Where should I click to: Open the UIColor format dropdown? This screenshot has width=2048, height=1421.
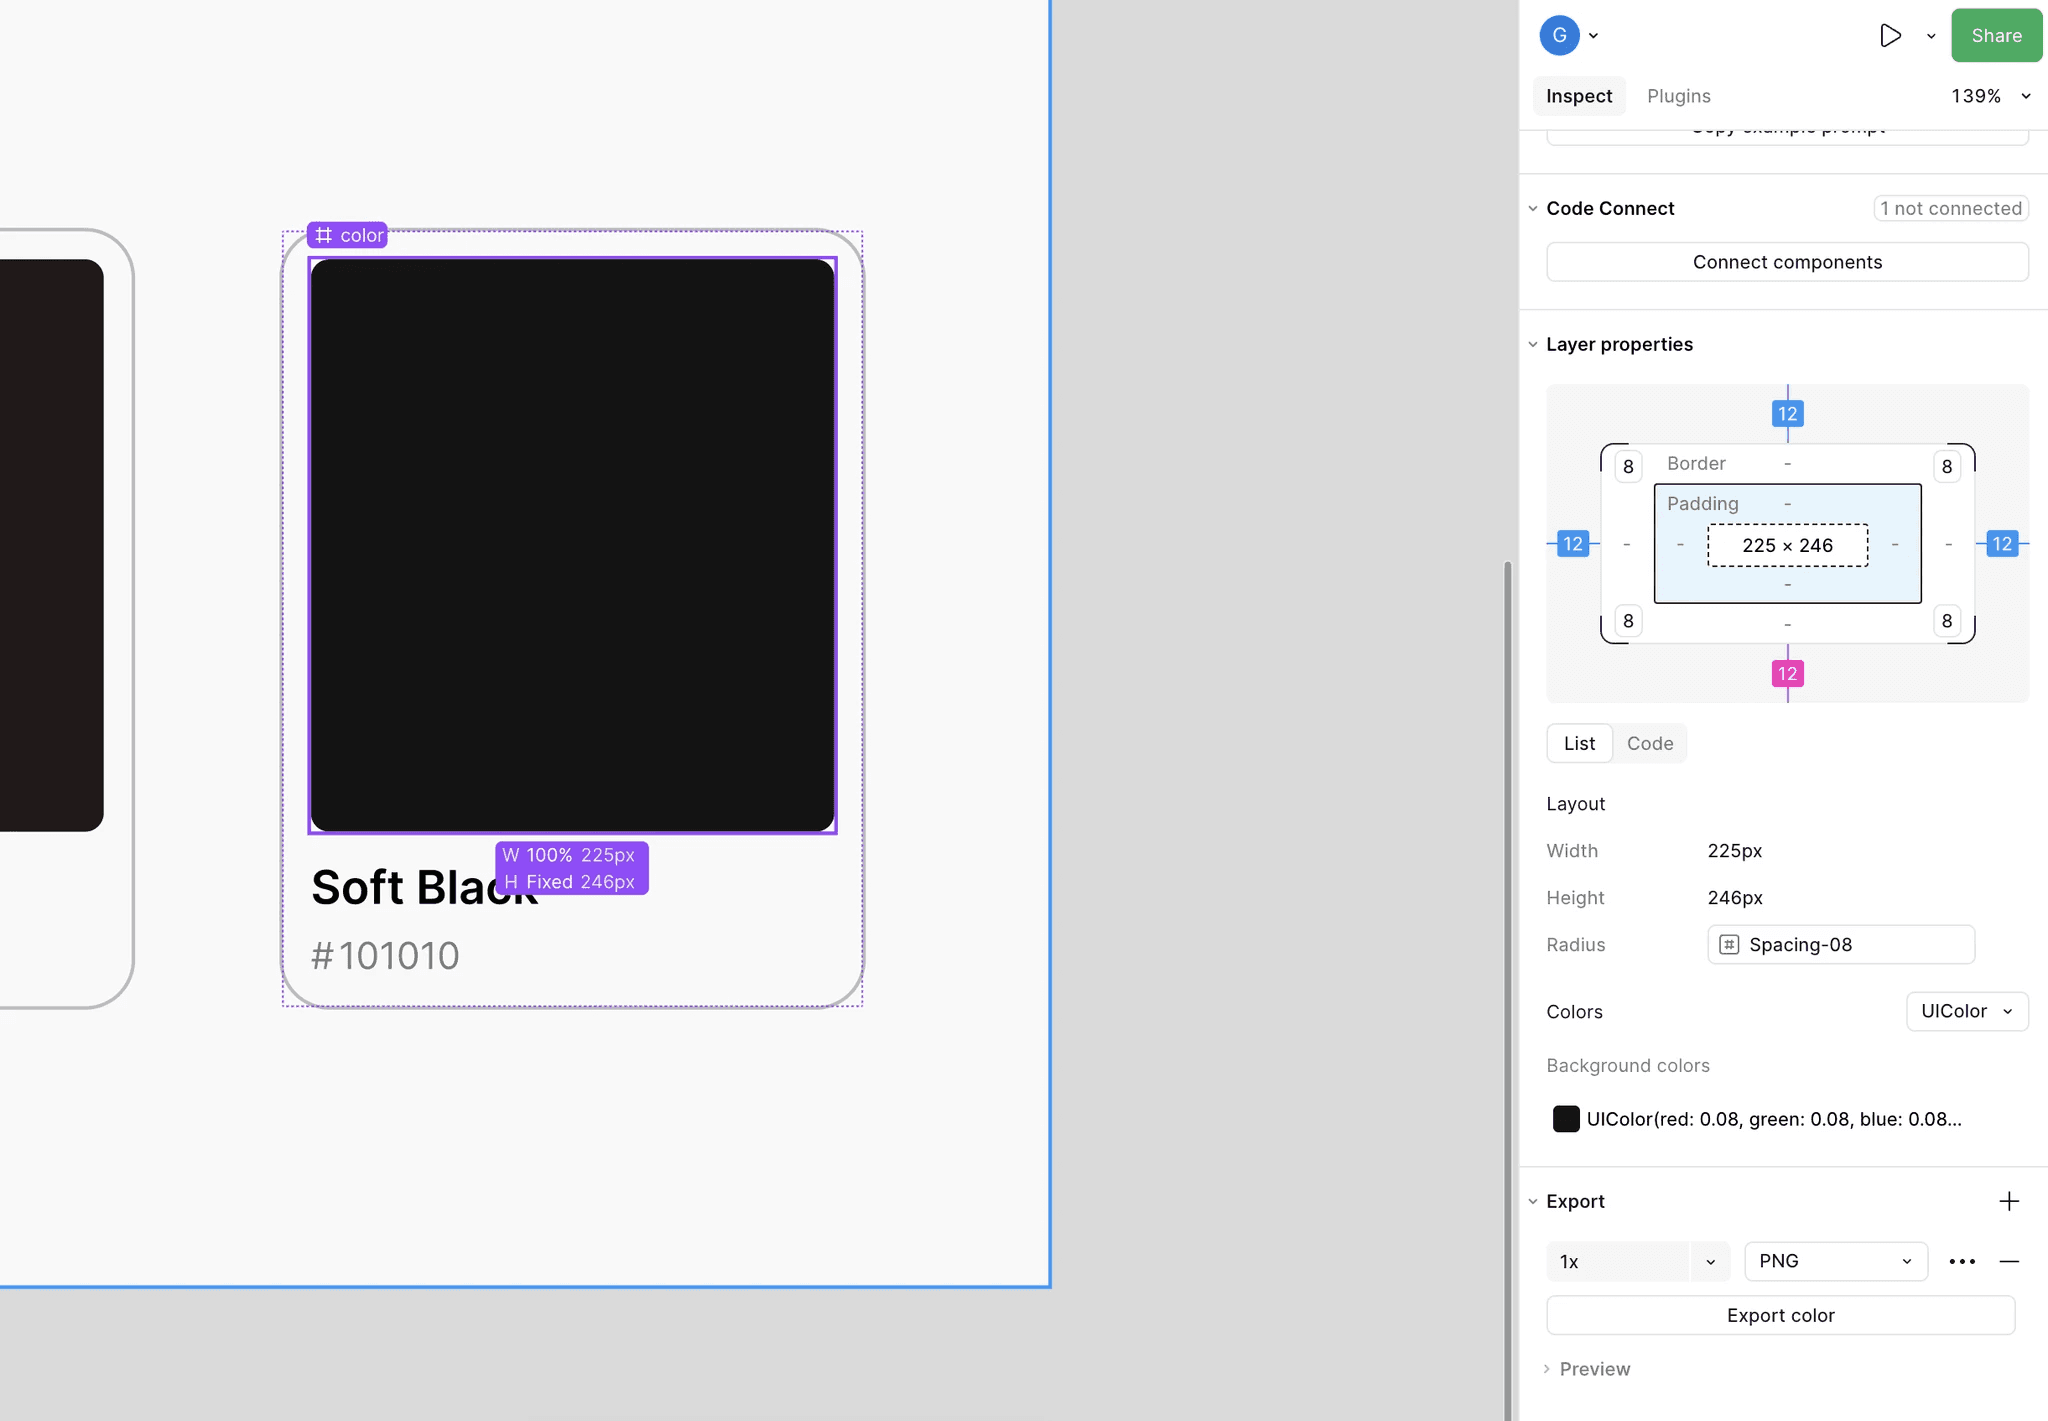pos(1966,1011)
